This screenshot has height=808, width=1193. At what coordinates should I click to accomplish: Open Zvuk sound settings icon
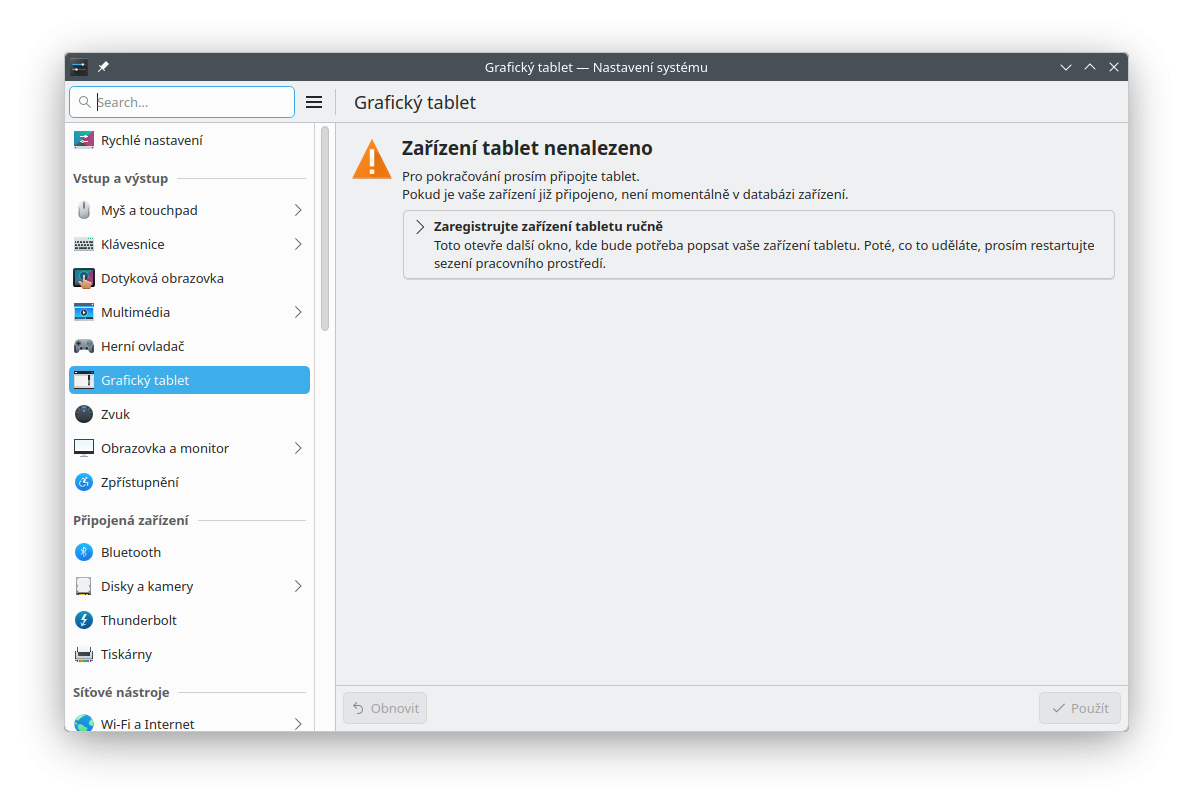tap(84, 414)
